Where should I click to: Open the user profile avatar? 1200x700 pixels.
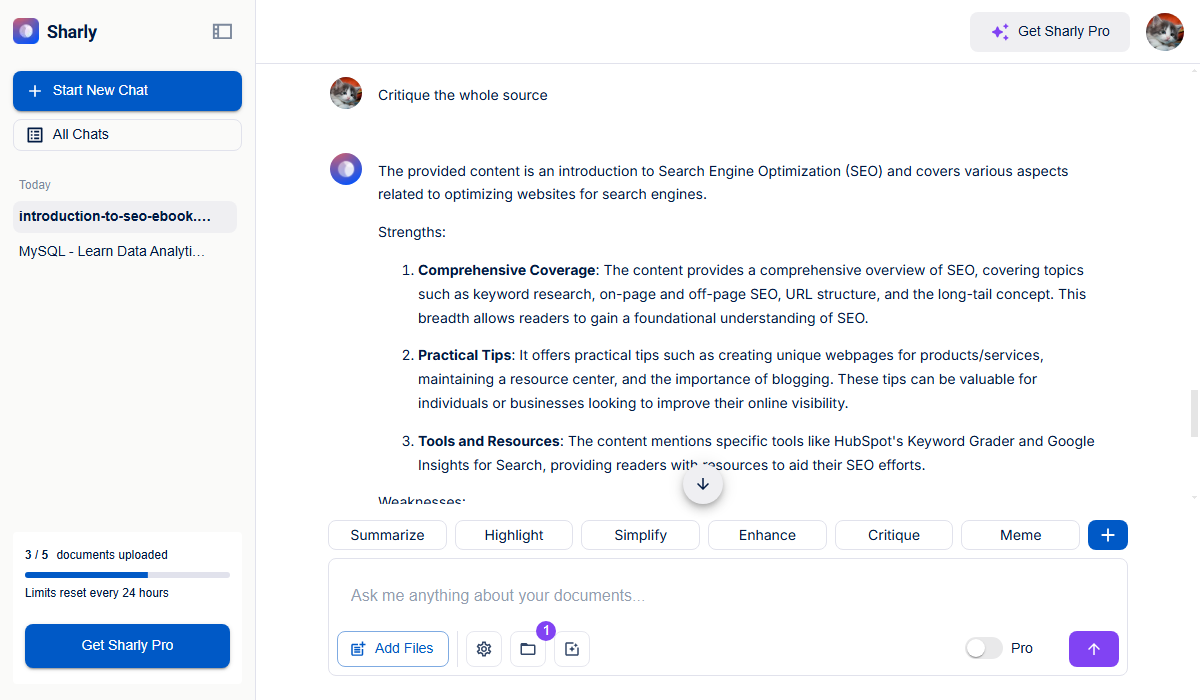(x=1164, y=32)
